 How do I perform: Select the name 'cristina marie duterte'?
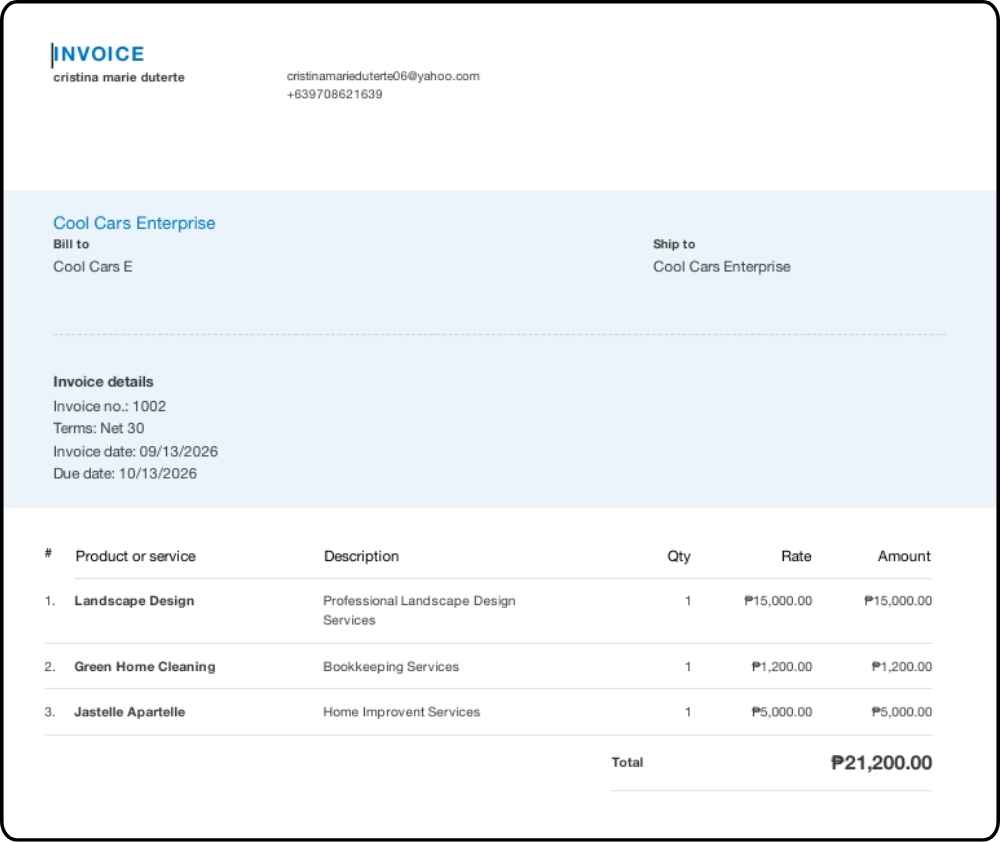[119, 77]
